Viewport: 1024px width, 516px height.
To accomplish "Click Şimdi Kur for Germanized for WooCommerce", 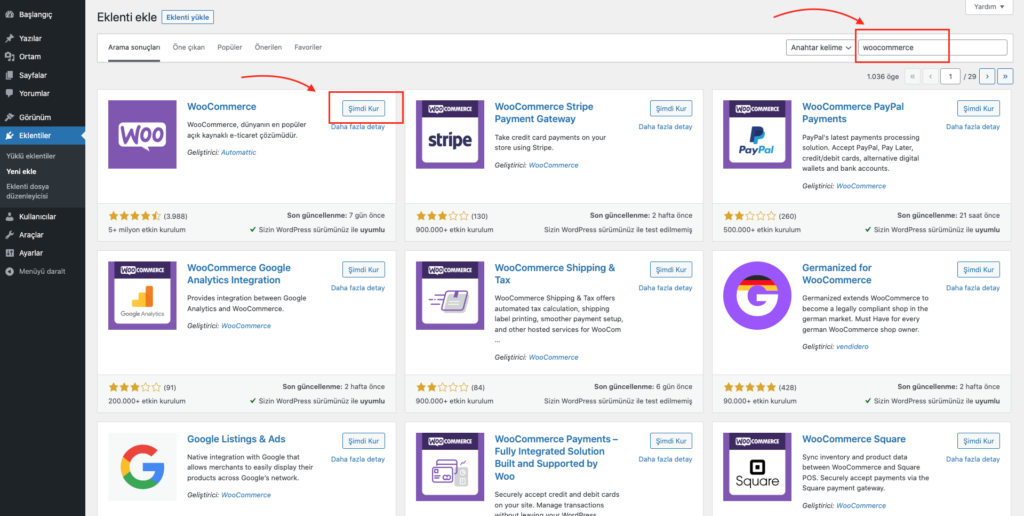I will coord(978,269).
